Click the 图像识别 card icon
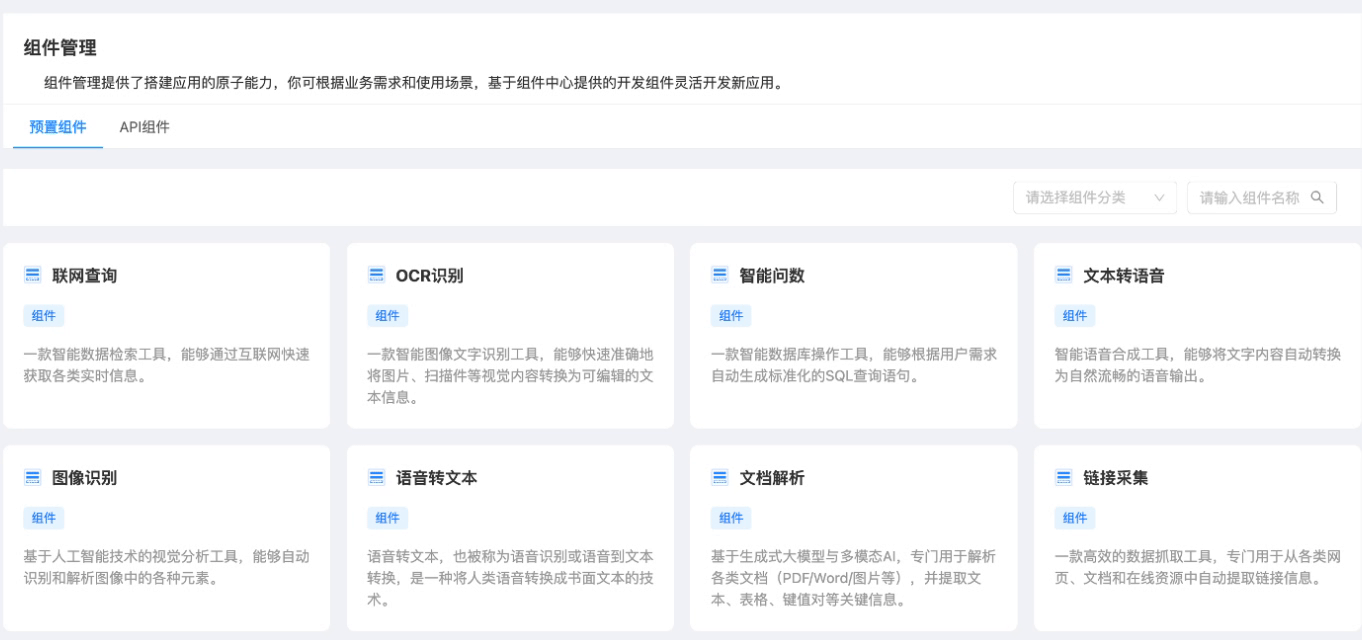This screenshot has height=640, width=1362. click(x=33, y=478)
